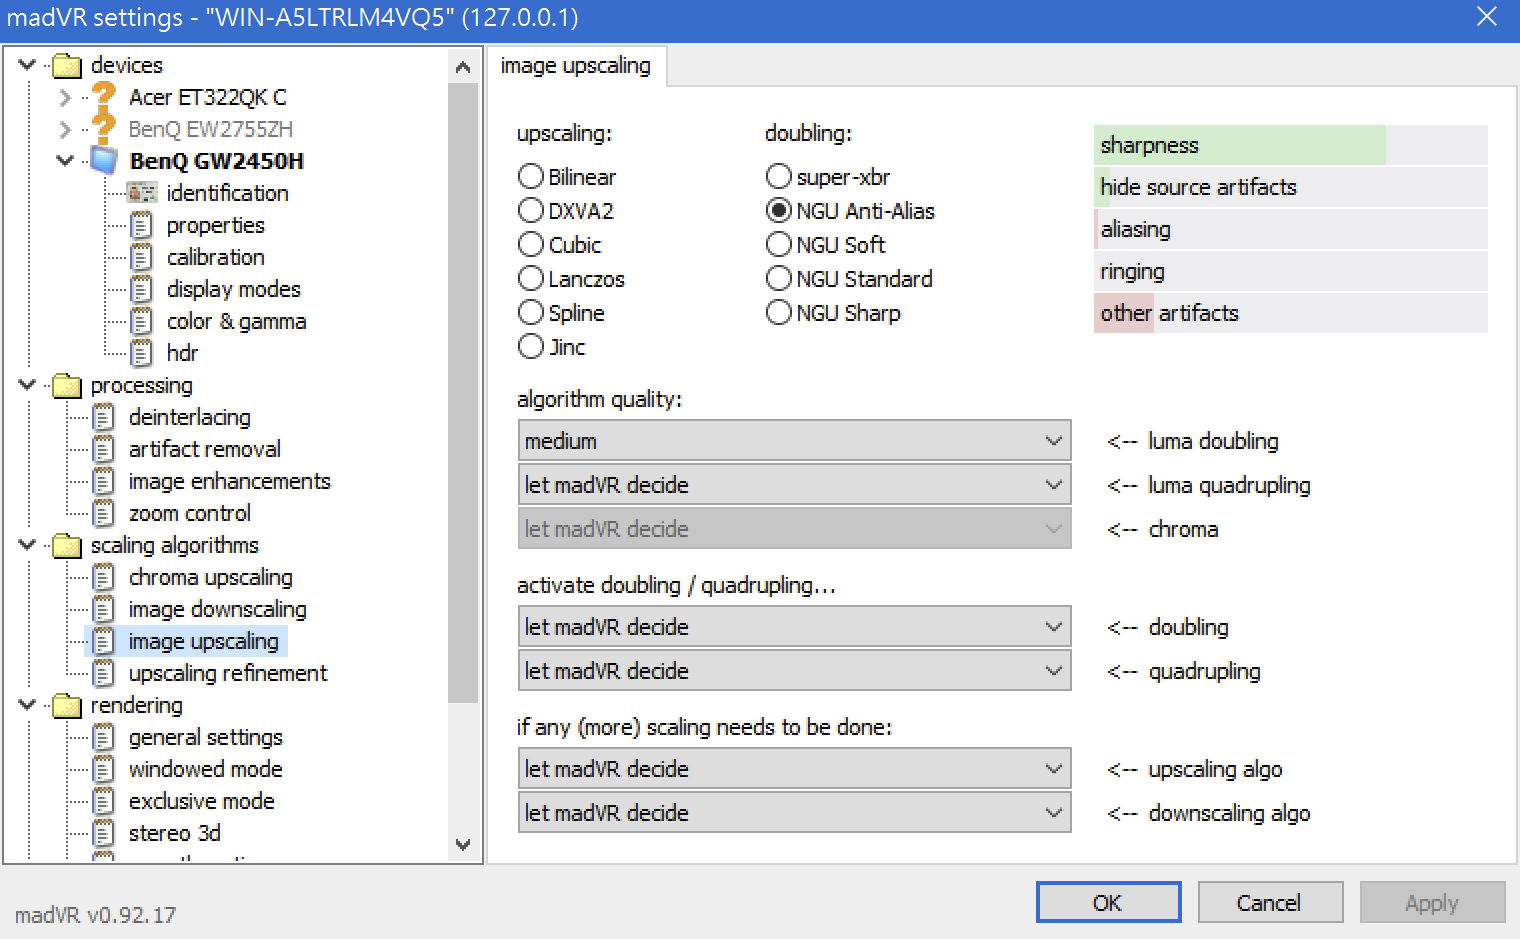Choose Lanczos upscaling option
The height and width of the screenshot is (939, 1520).
pyautogui.click(x=531, y=278)
